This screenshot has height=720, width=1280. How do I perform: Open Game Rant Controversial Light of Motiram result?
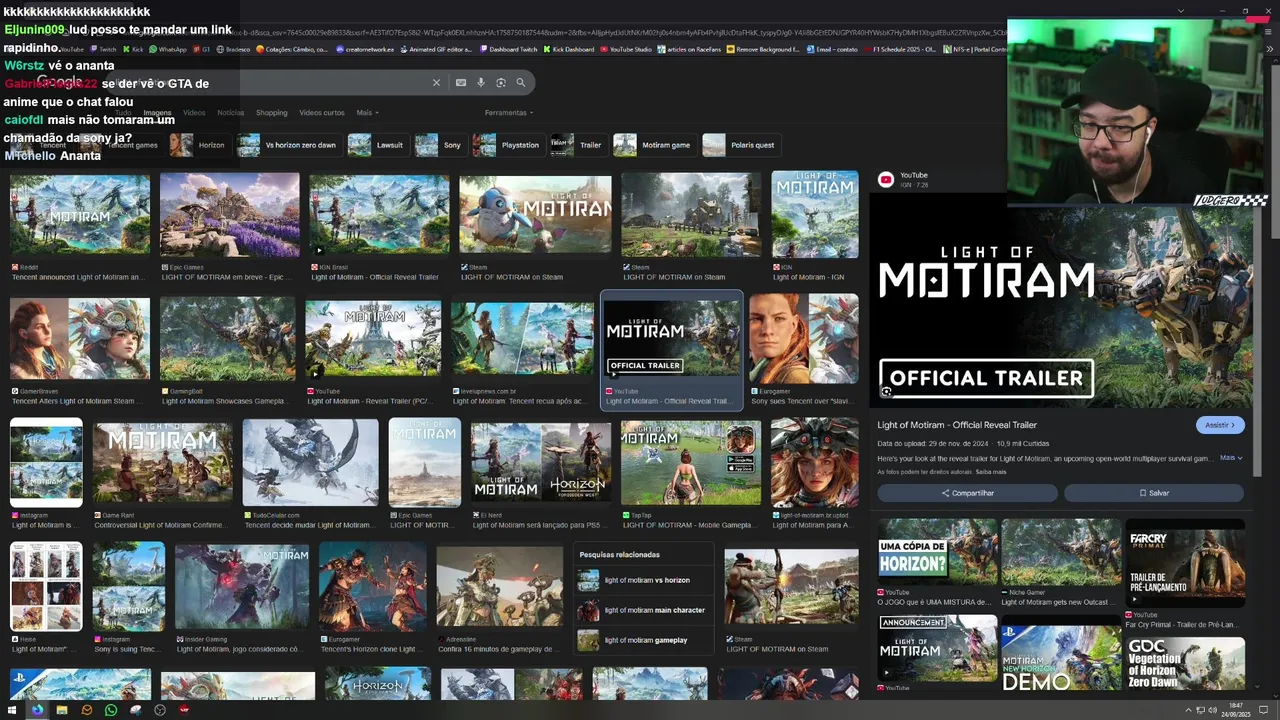coord(162,525)
